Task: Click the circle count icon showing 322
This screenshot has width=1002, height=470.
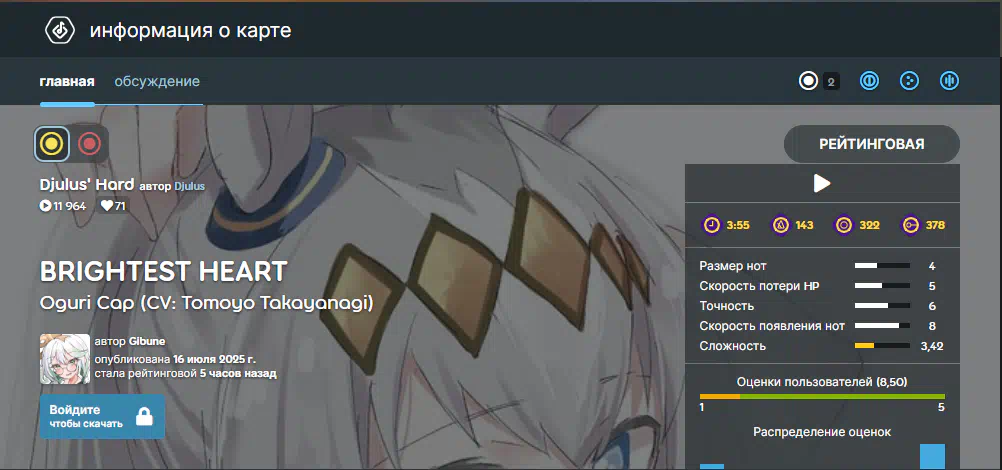Action: [x=845, y=225]
